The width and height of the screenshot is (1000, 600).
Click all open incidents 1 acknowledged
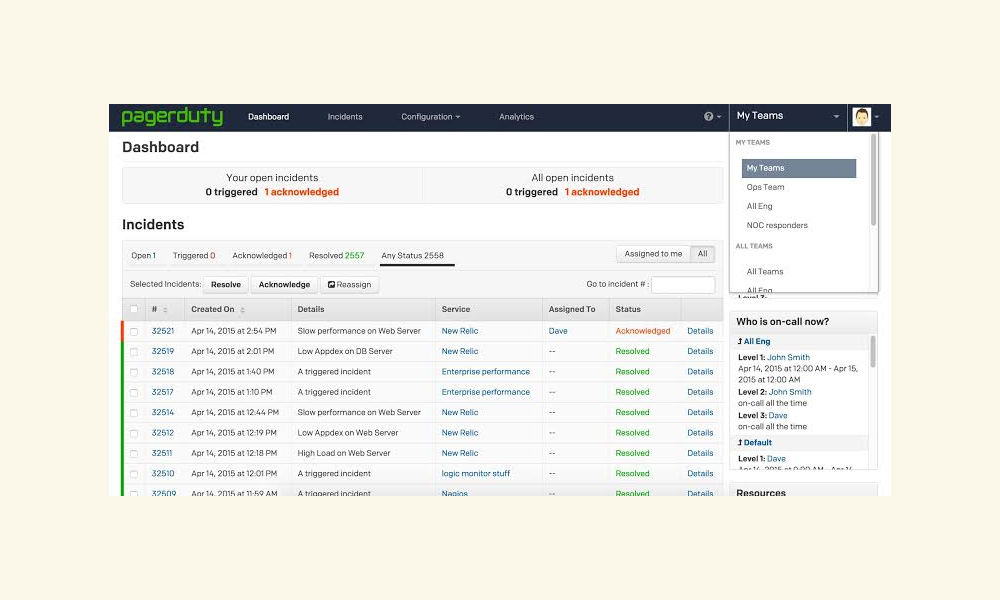click(602, 192)
